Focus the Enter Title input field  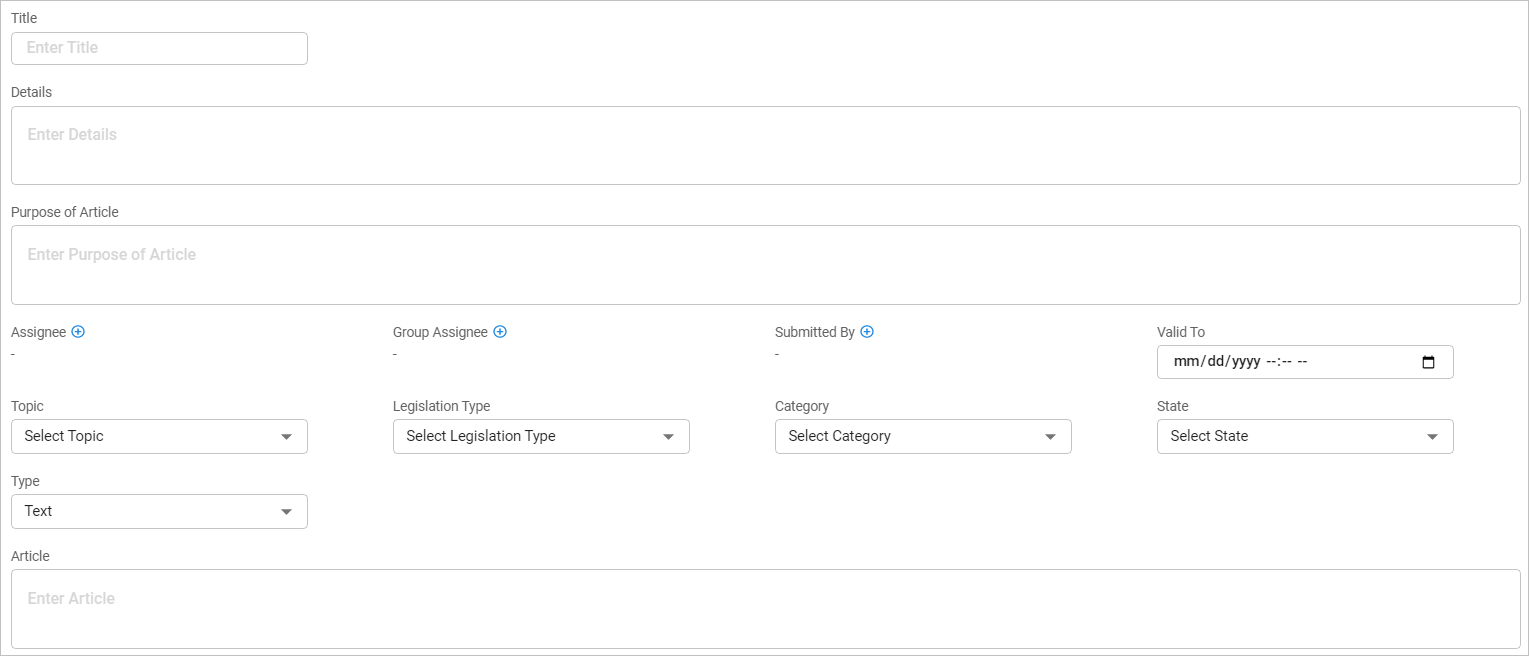pyautogui.click(x=159, y=49)
